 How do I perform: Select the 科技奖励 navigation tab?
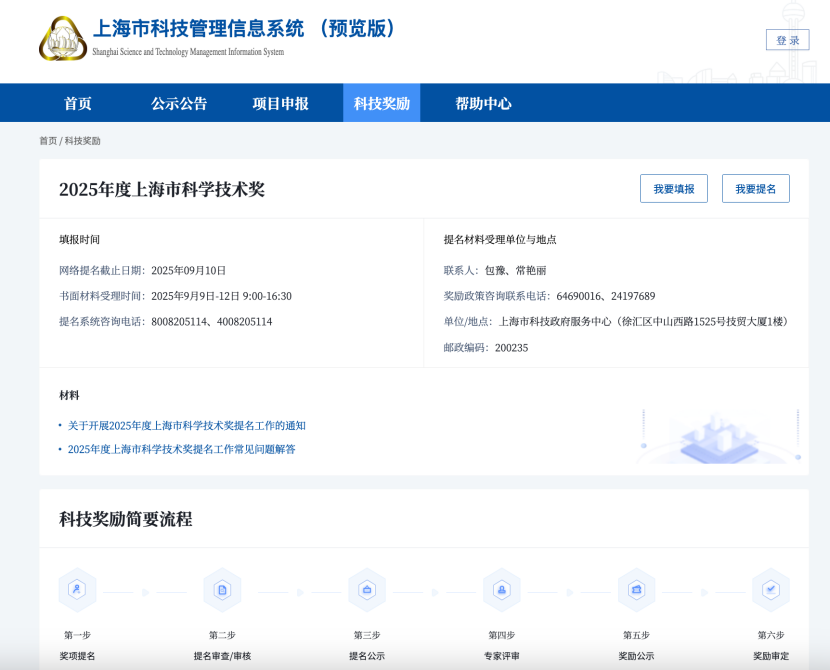381,103
